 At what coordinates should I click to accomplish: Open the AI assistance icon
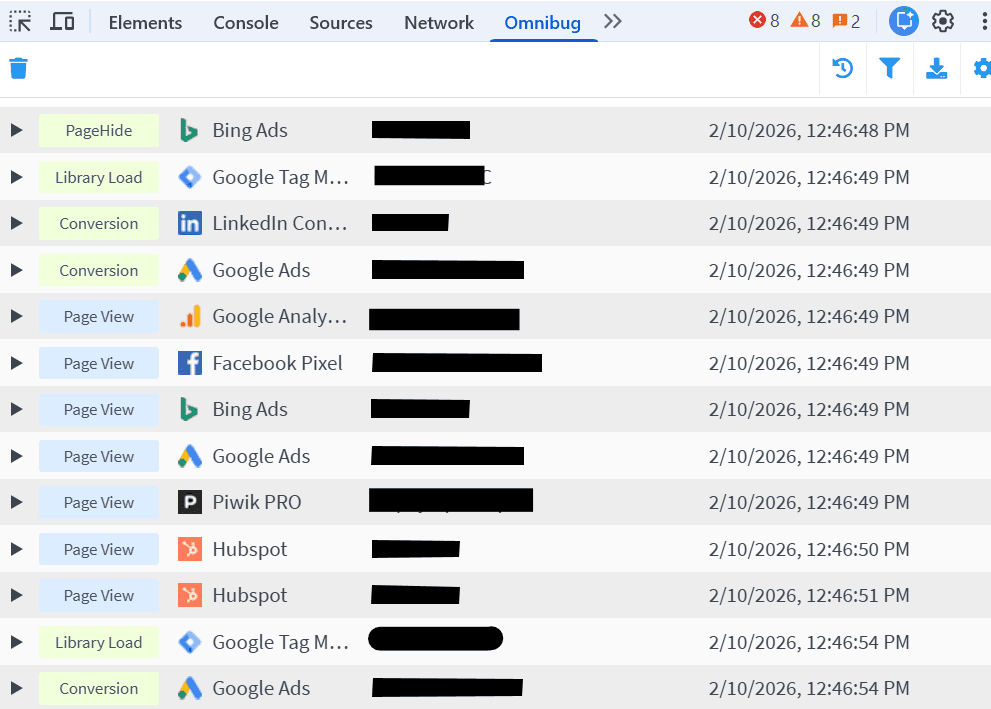(904, 21)
